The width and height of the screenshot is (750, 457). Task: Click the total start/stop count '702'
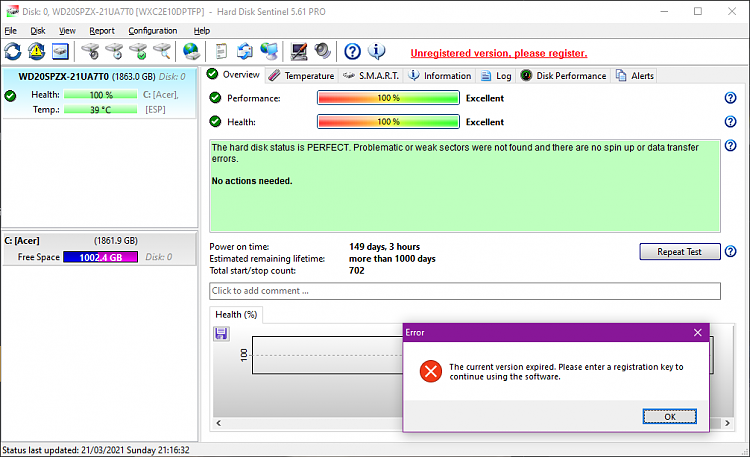point(357,270)
